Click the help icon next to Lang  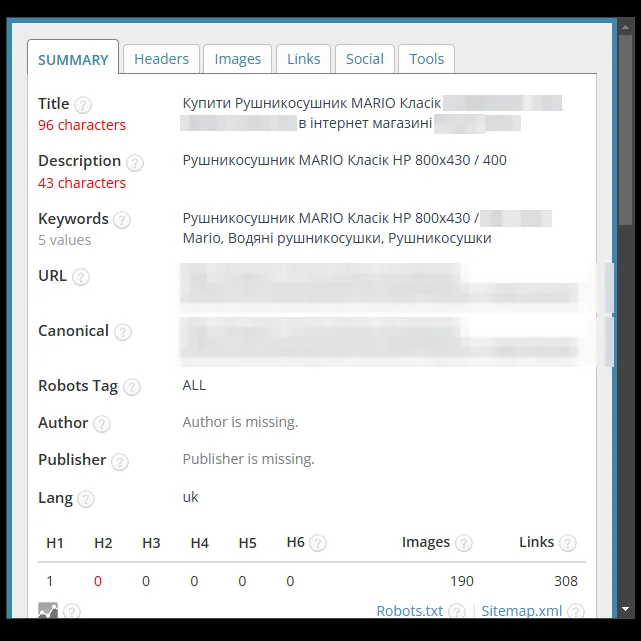pyautogui.click(x=86, y=499)
